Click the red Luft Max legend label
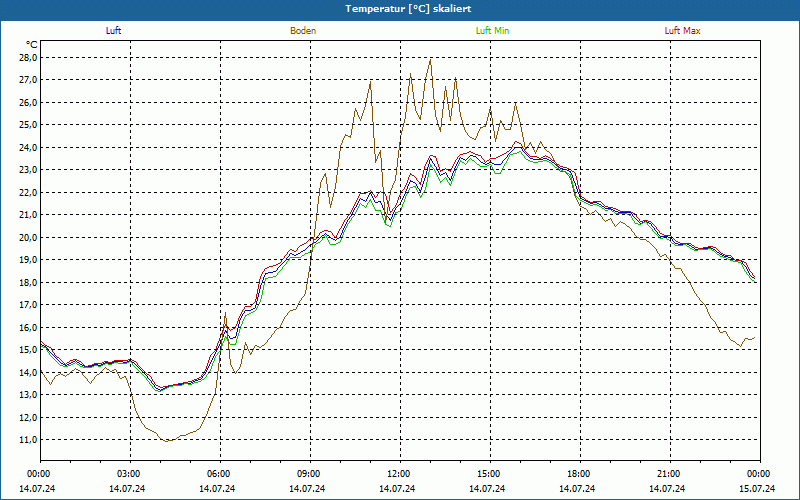The width and height of the screenshot is (800, 500). pos(682,31)
